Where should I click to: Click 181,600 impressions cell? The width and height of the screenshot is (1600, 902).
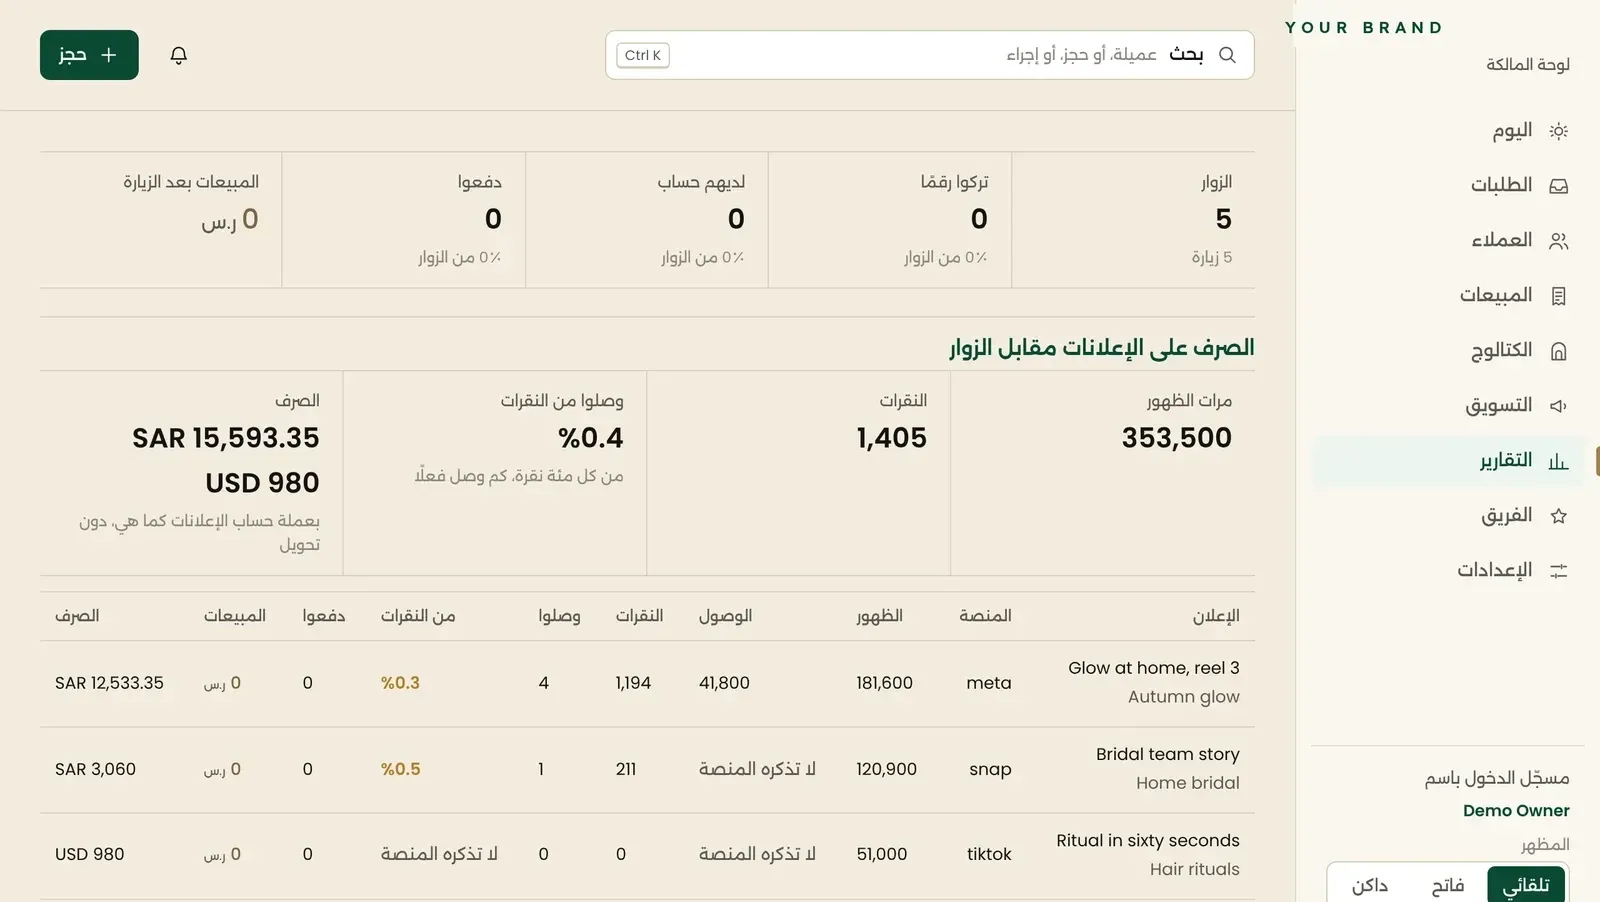[x=884, y=683]
